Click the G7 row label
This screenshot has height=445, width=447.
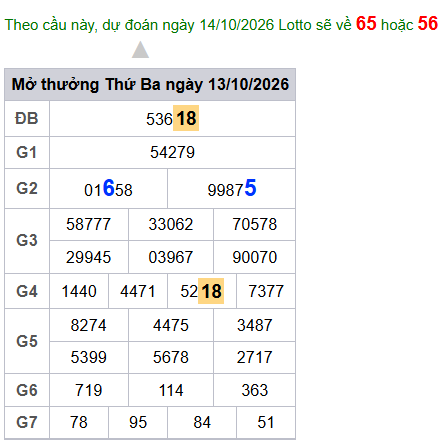[x=27, y=422]
